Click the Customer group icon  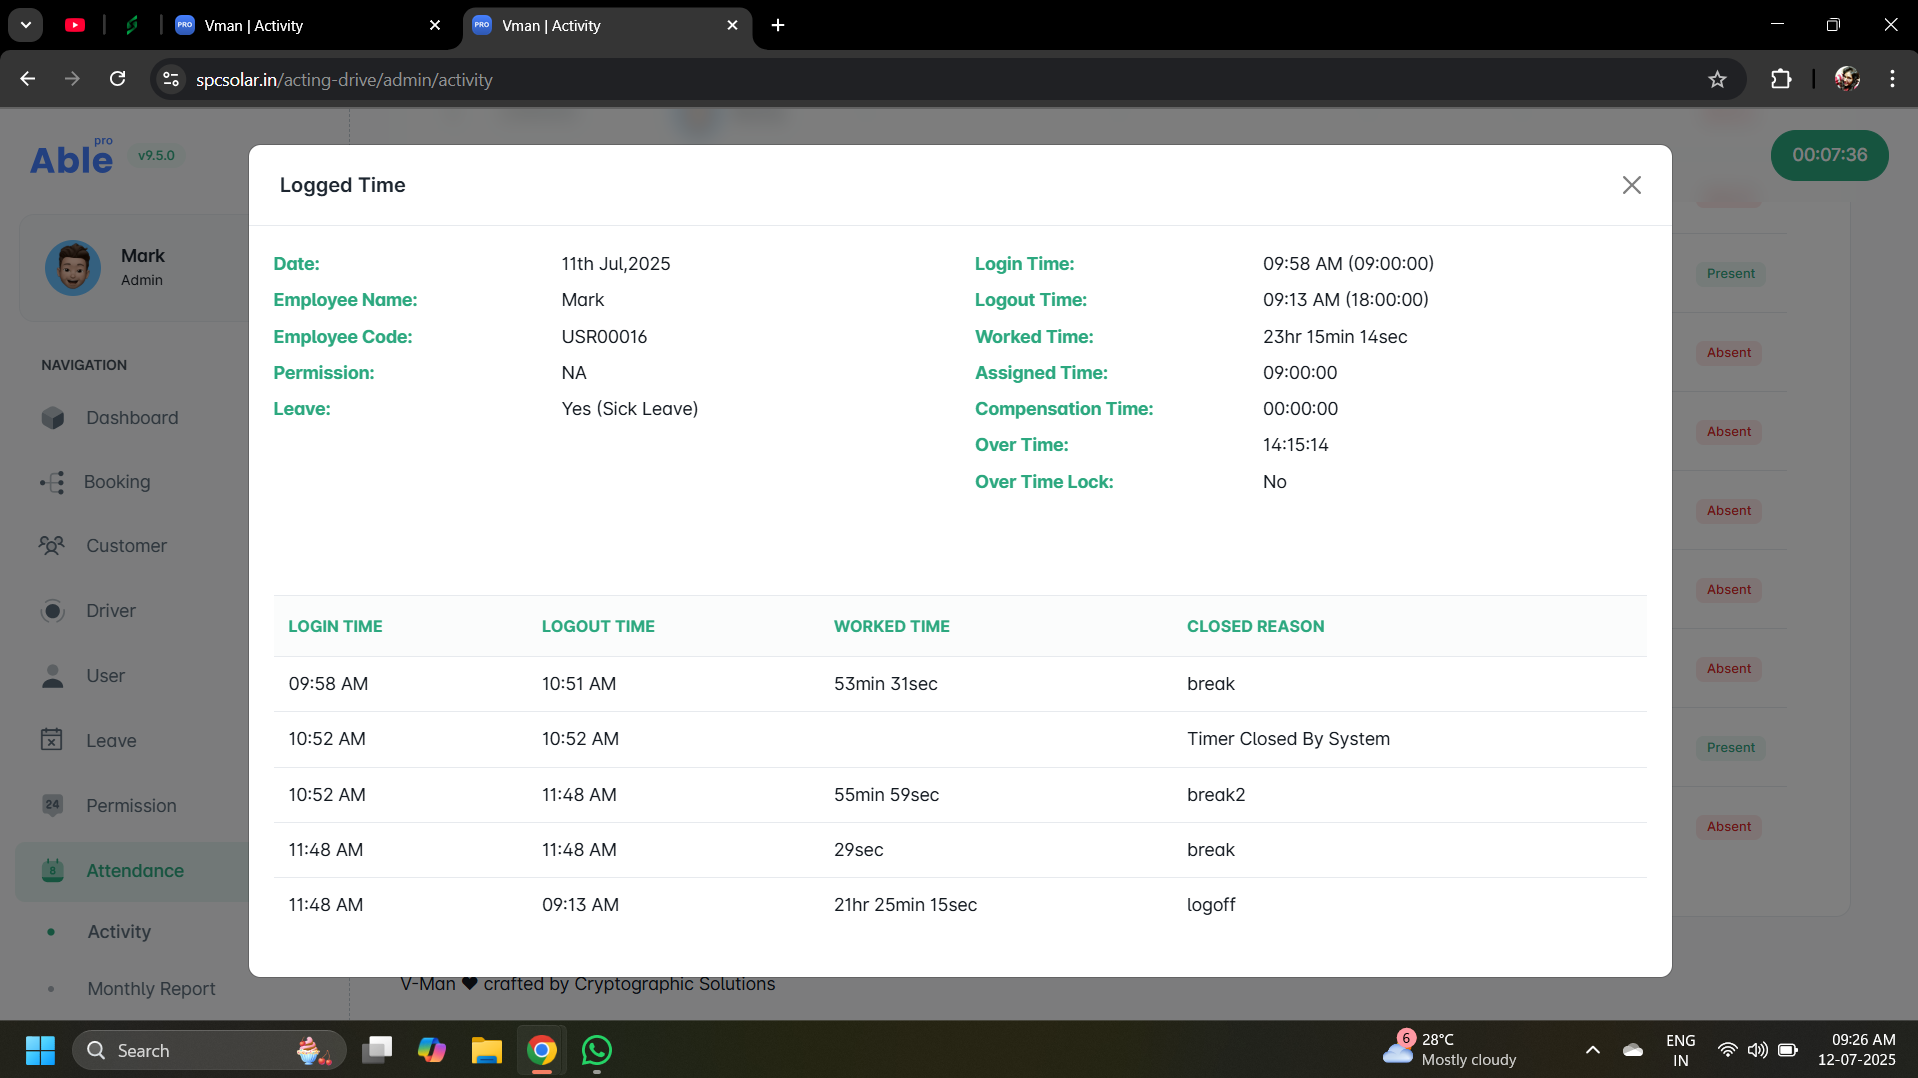52,546
